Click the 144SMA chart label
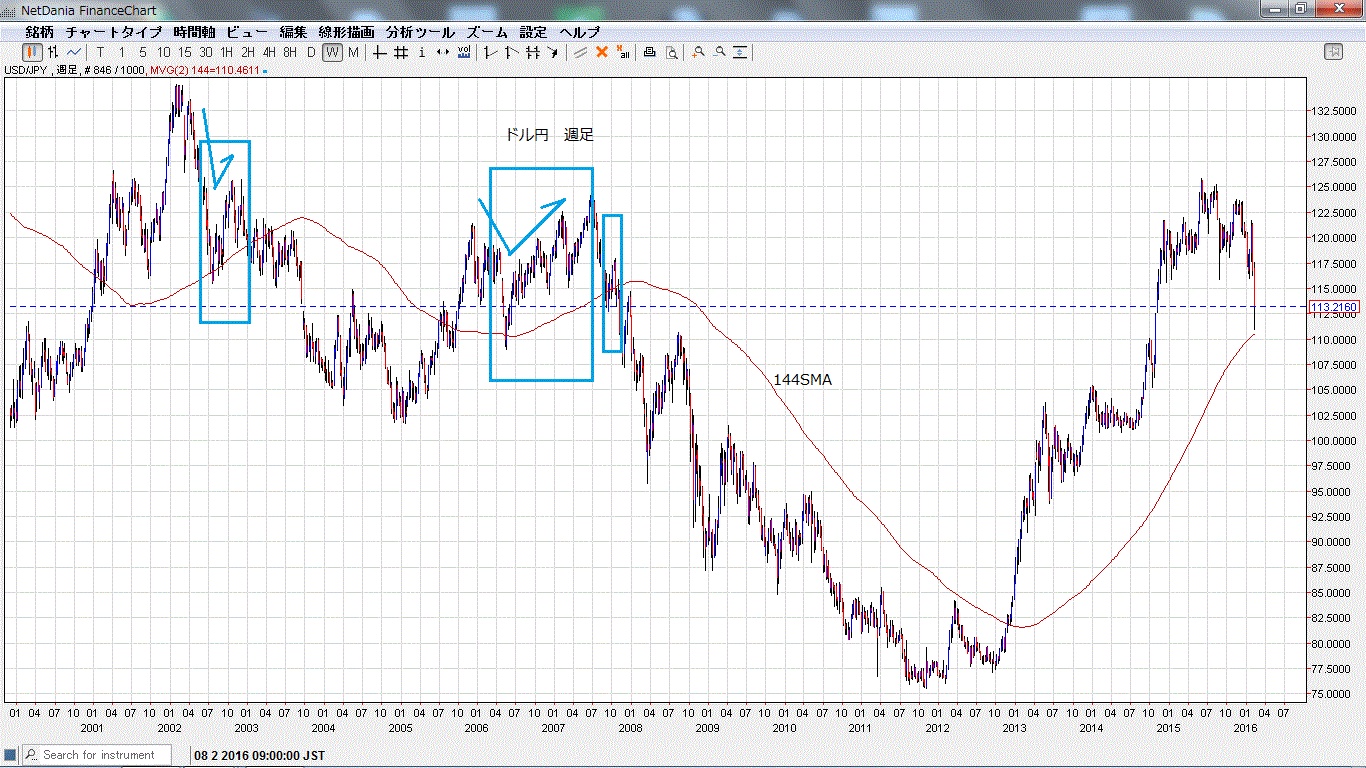1366x768 pixels. point(802,380)
